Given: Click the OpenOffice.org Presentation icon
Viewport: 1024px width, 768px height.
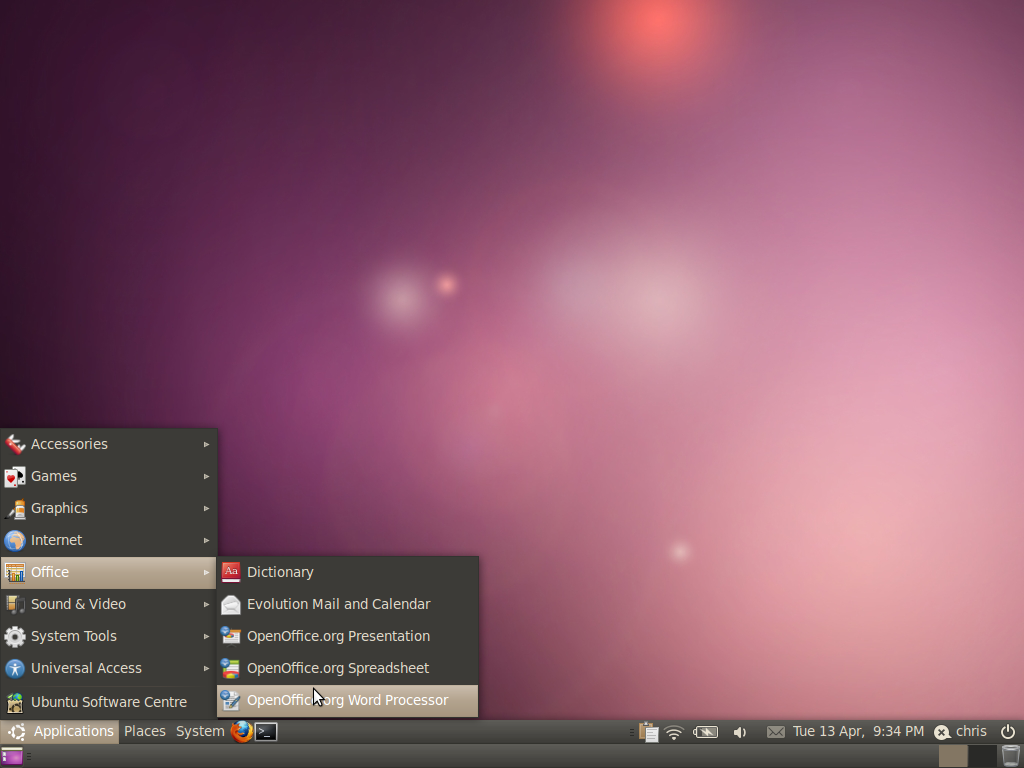Looking at the screenshot, I should point(231,636).
